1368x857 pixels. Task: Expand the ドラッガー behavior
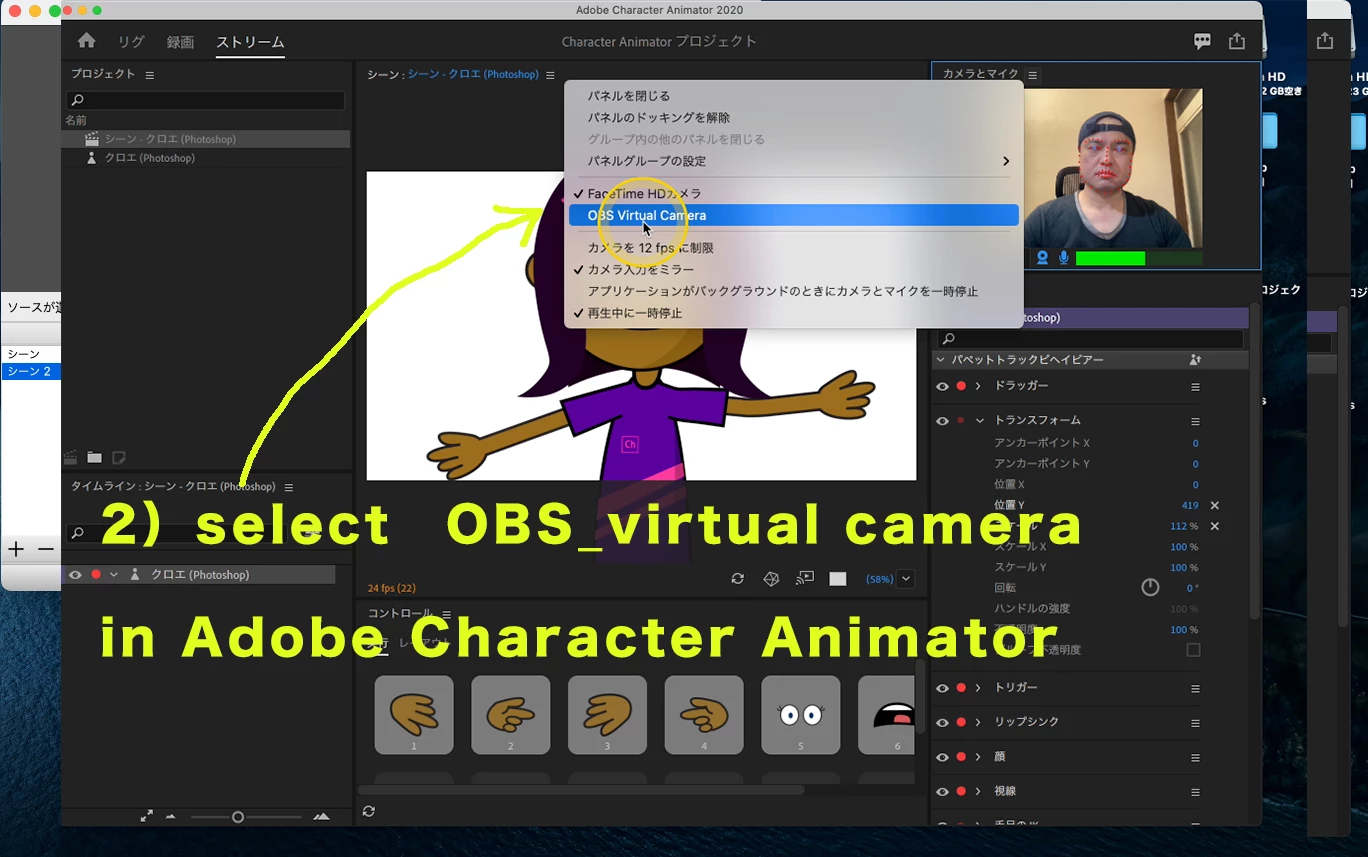click(979, 386)
